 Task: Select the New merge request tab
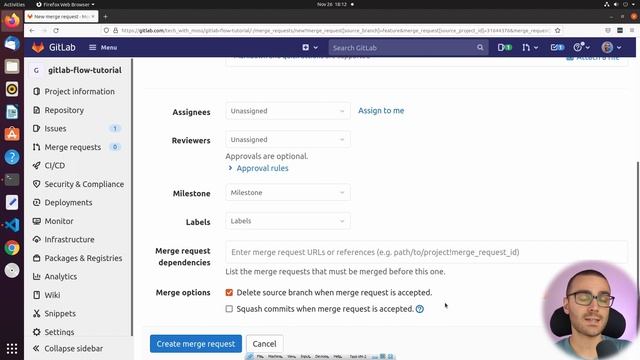(62, 17)
